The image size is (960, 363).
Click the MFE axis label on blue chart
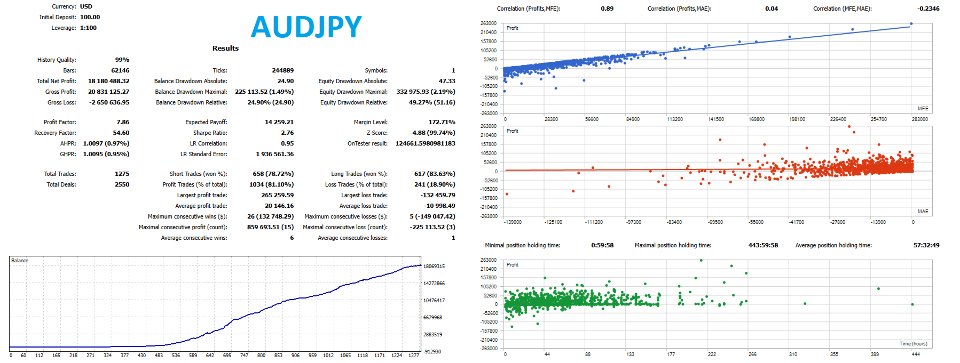point(923,108)
